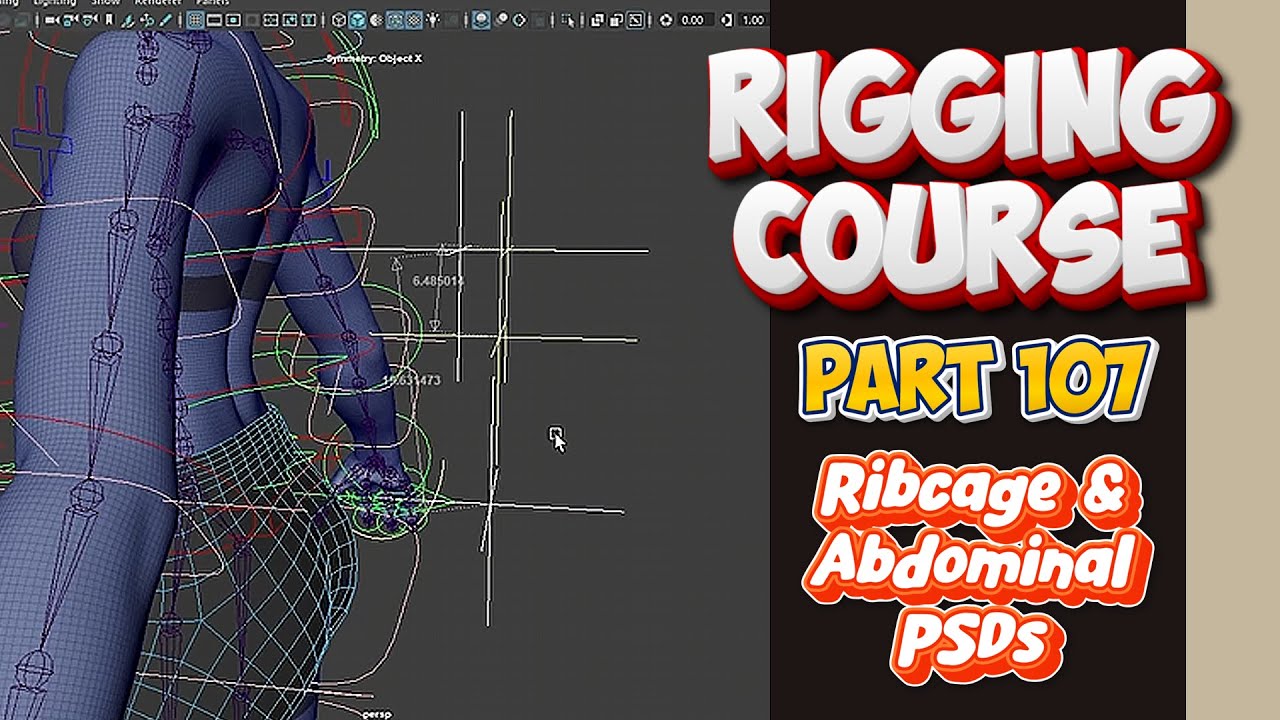This screenshot has height=720, width=1280.
Task: Toggle the Resolution Gate display
Action: 233,20
